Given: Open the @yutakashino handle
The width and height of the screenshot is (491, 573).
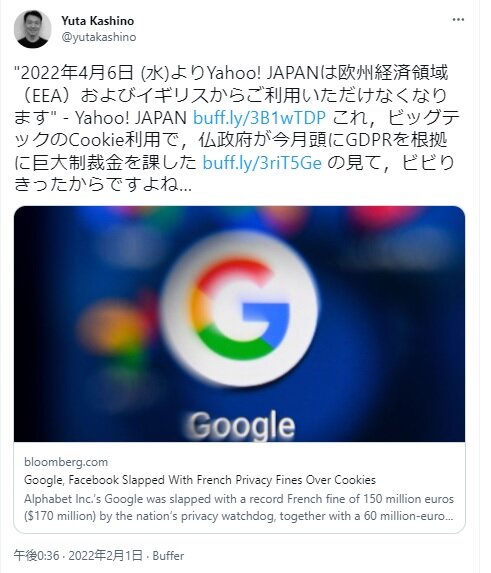Looking at the screenshot, I should 99,37.
